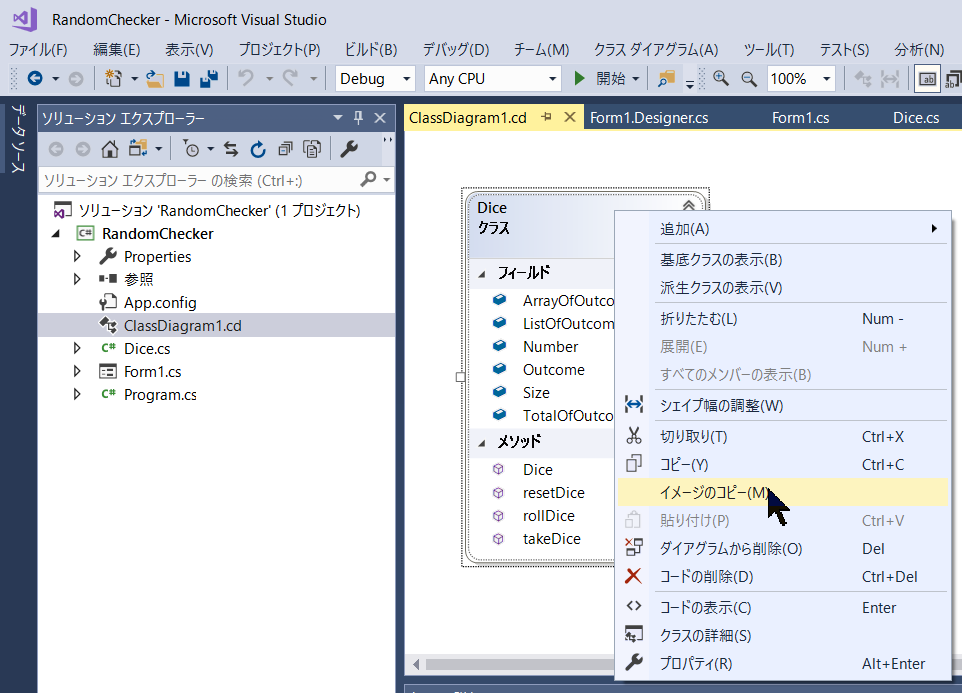Image resolution: width=962 pixels, height=693 pixels.
Task: Click the Zoom In magnifier icon
Action: (x=722, y=78)
